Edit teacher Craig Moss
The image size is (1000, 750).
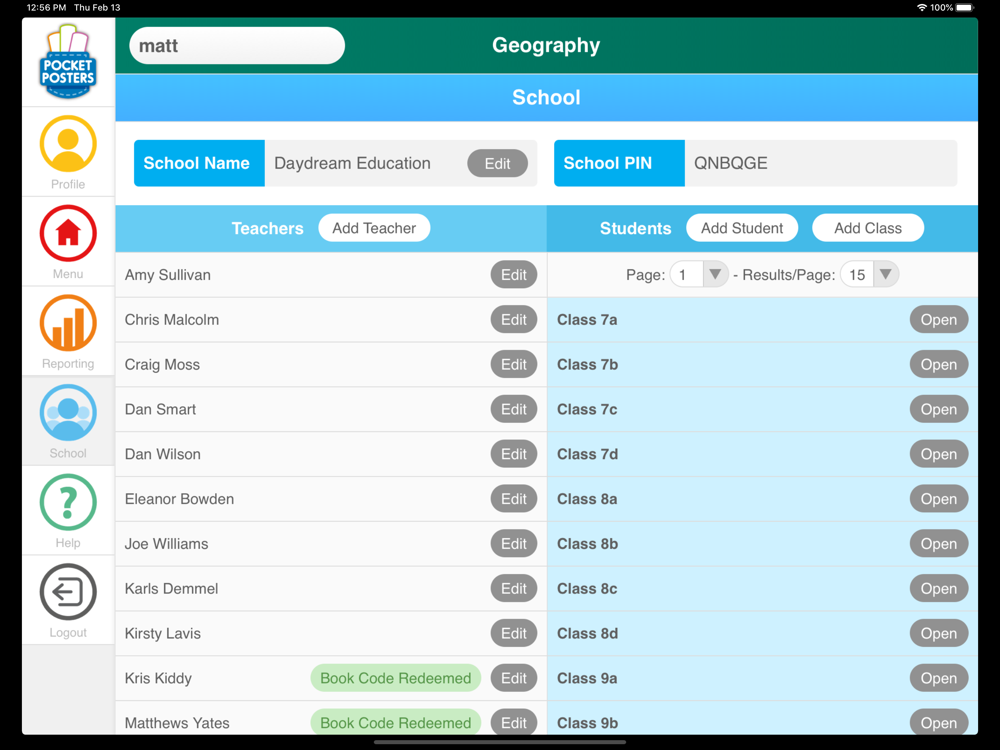coord(513,364)
